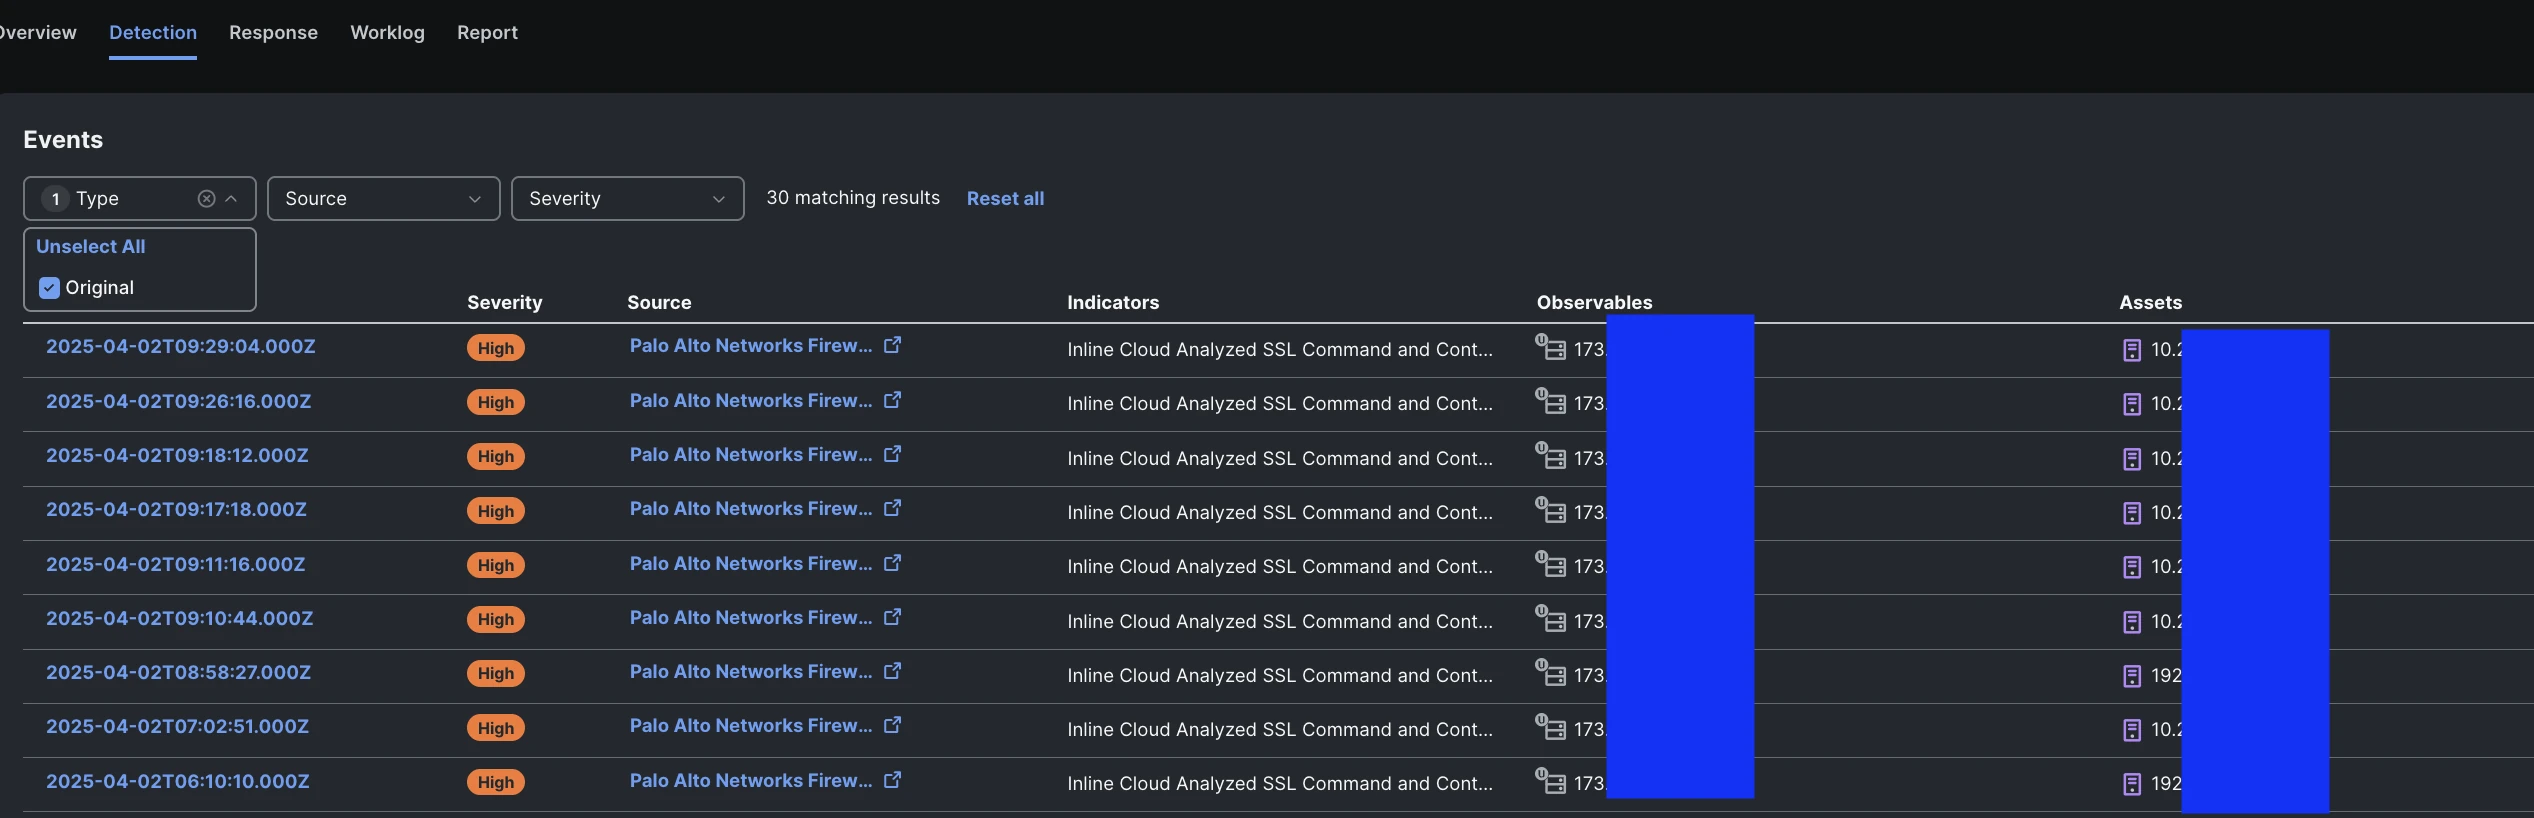
Task: Open external link icon for 08:58:27 event source
Action: tap(892, 671)
